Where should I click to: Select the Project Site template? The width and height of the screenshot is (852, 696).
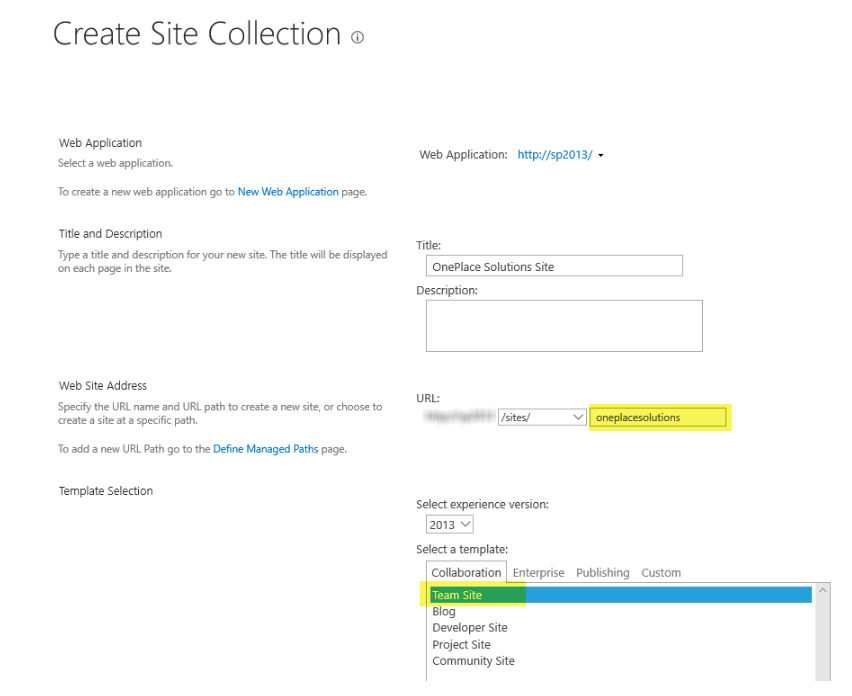pyautogui.click(x=461, y=645)
